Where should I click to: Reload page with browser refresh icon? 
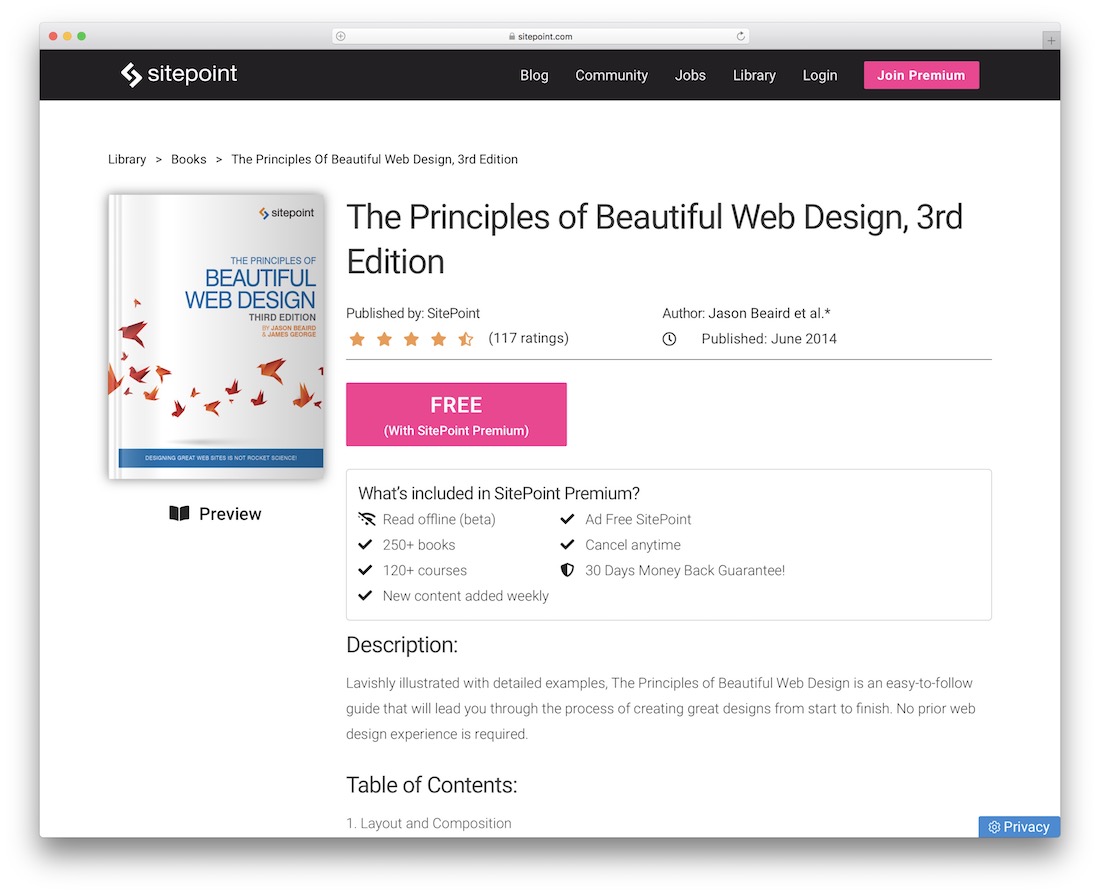point(740,36)
